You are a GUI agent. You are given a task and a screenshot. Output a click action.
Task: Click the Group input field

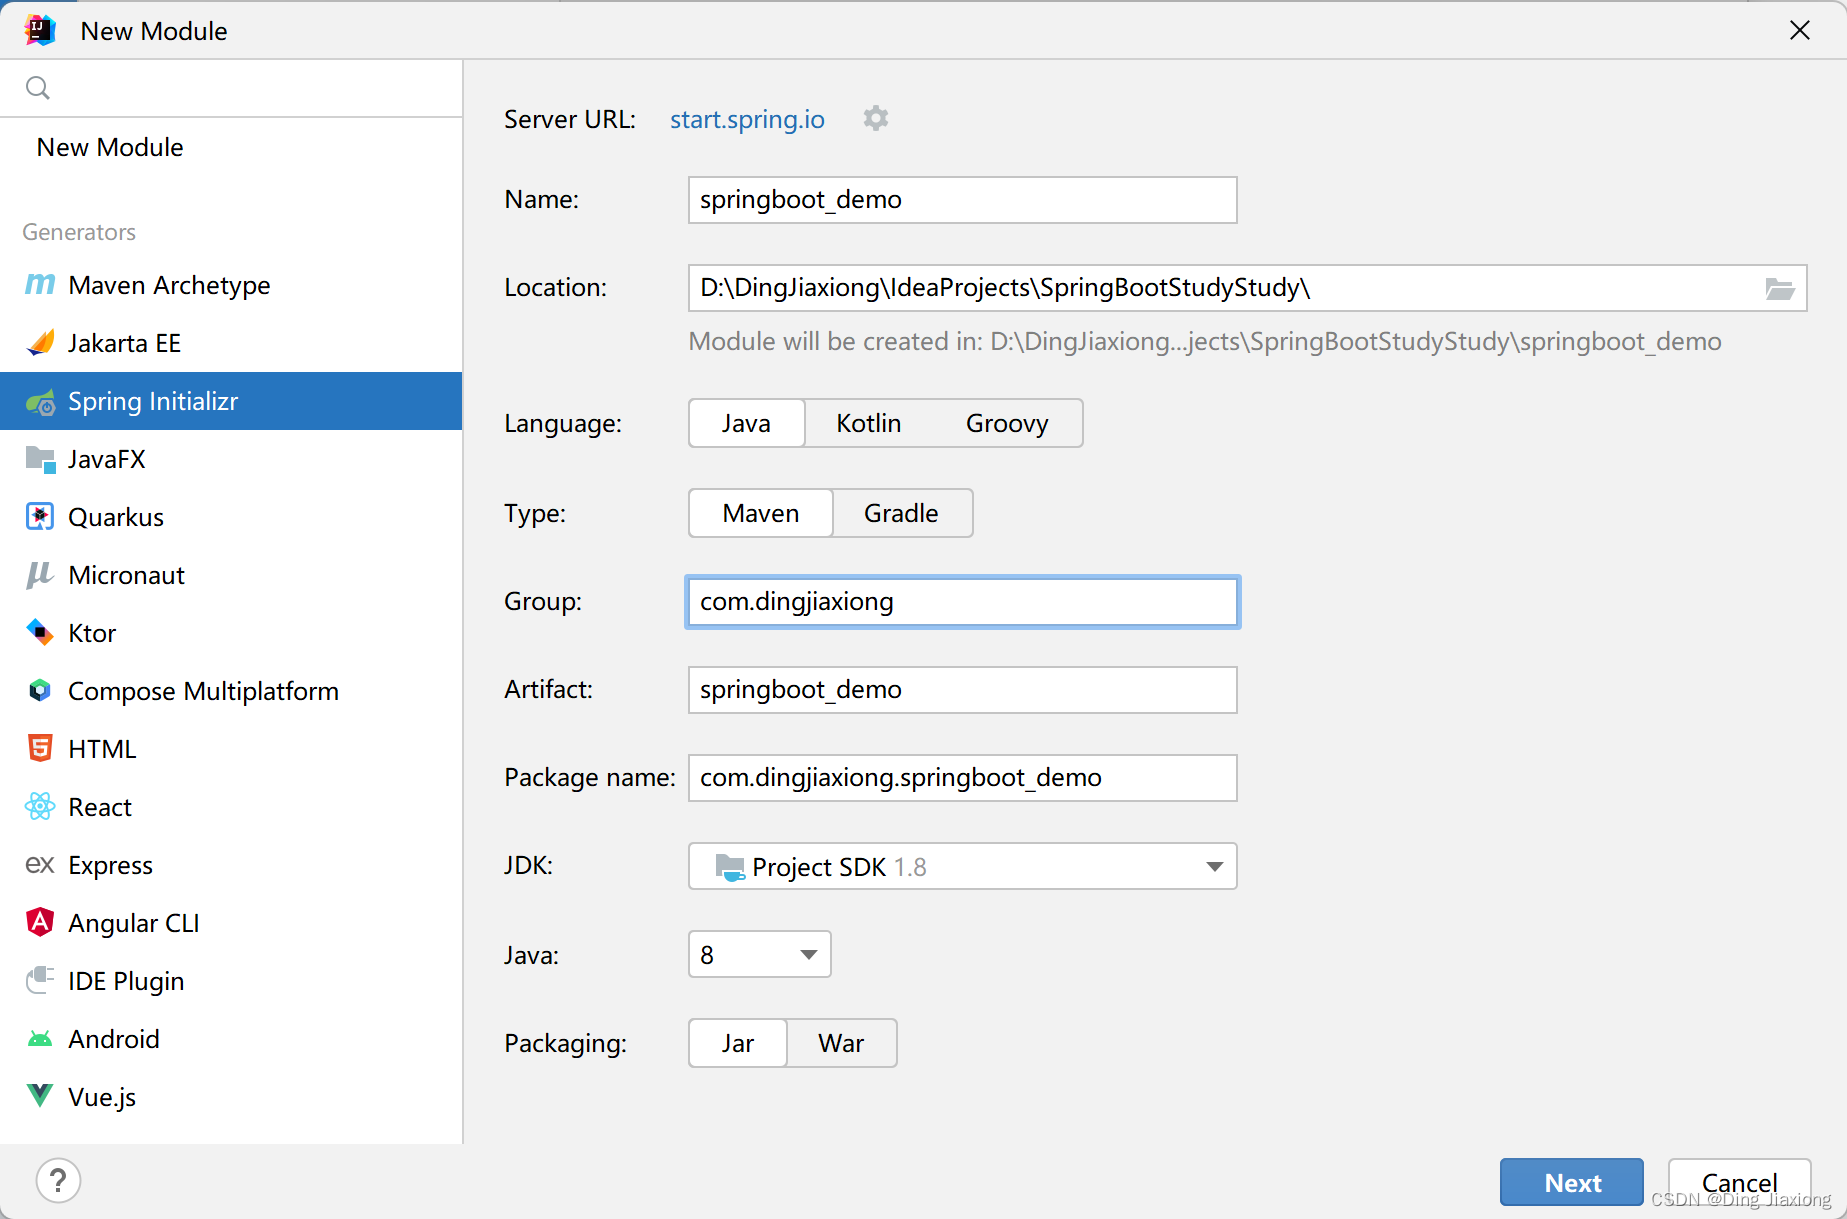click(962, 602)
